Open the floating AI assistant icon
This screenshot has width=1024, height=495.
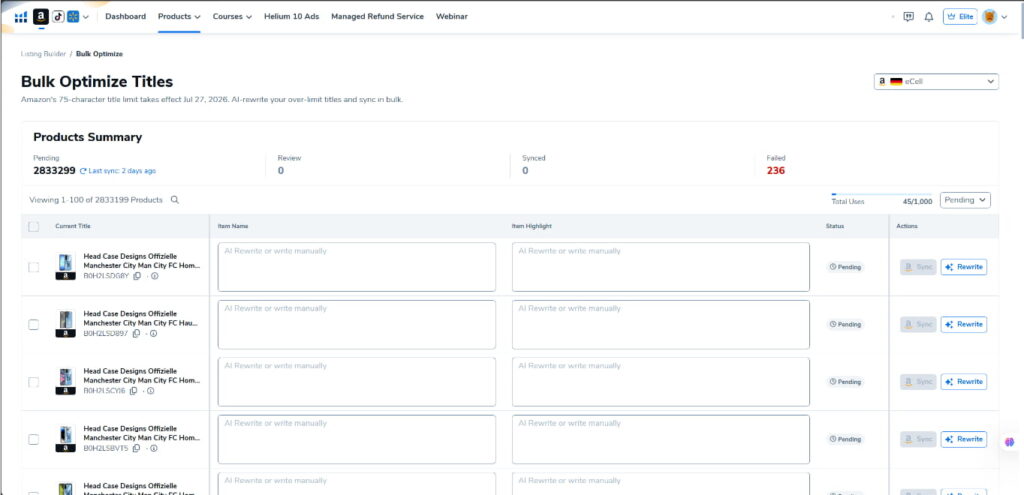(1010, 442)
